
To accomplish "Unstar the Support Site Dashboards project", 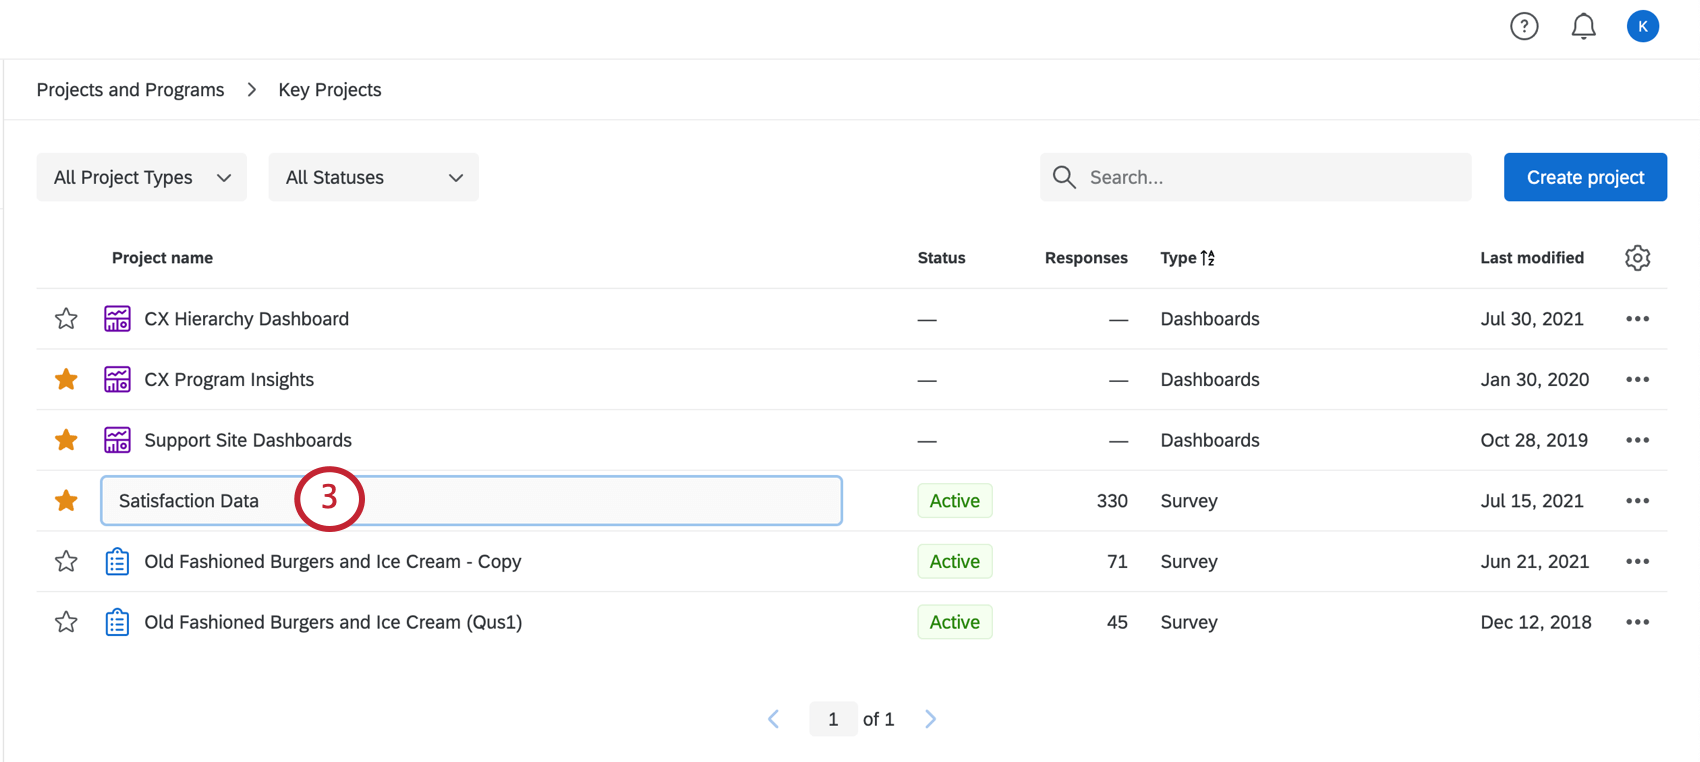I will (x=66, y=440).
